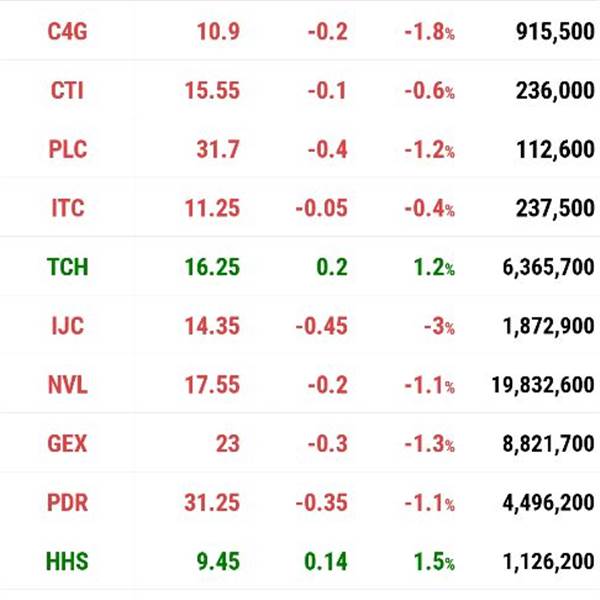The height and width of the screenshot is (600, 600).
Task: Select the CTI stock symbol
Action: click(x=67, y=91)
